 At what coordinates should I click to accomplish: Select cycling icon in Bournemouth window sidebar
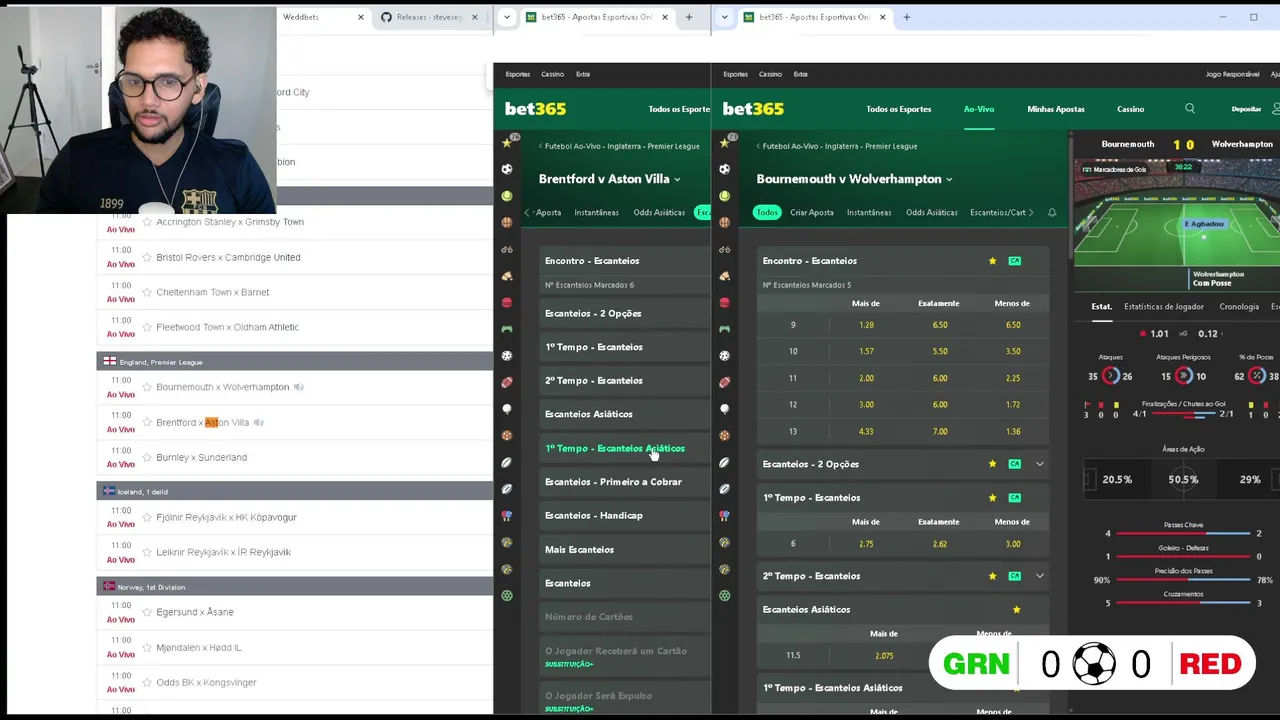coord(724,249)
